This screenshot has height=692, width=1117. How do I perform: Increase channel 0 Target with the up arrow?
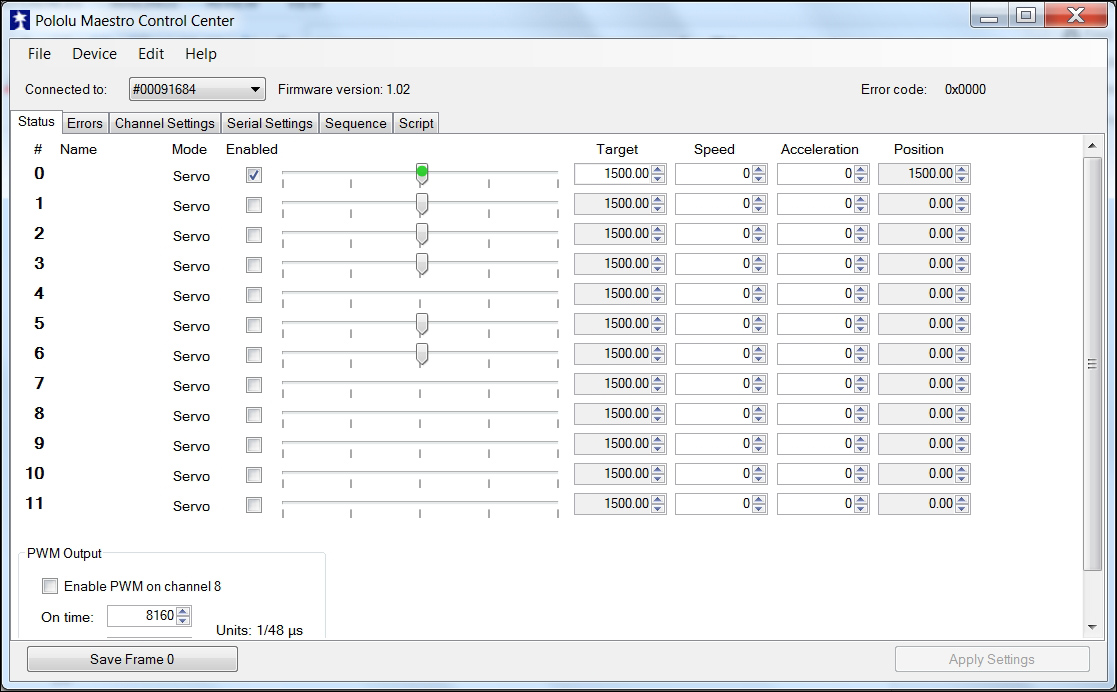(658, 170)
